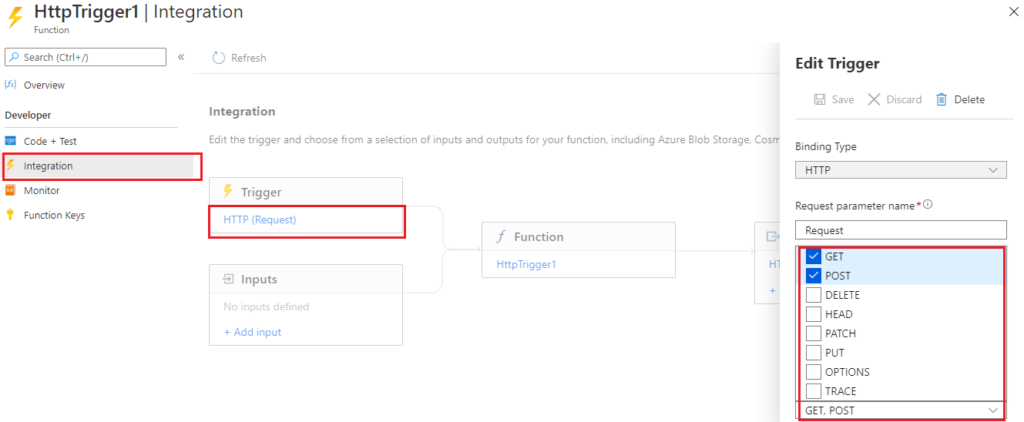Click the Request parameter name field
This screenshot has height=422, width=1024.
coord(901,230)
